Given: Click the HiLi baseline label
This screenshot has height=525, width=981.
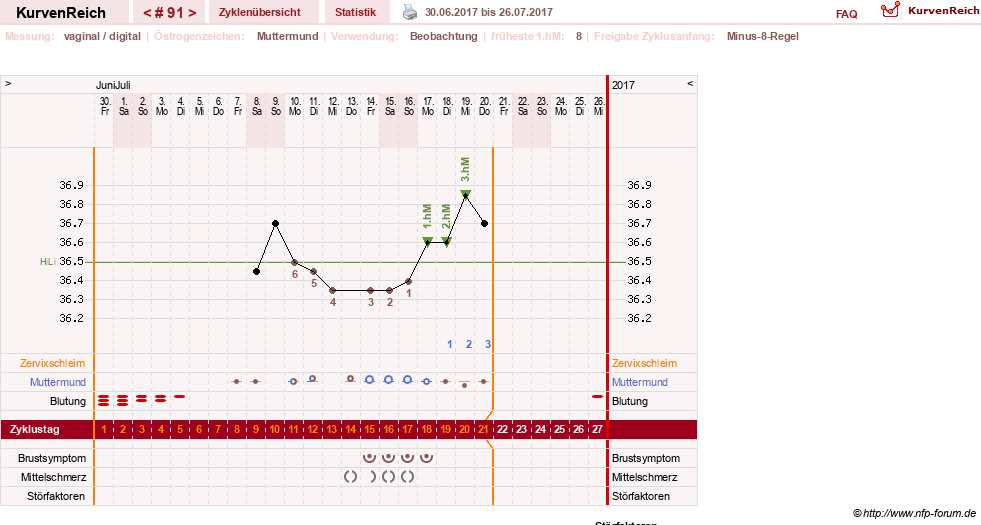Looking at the screenshot, I should coord(48,262).
